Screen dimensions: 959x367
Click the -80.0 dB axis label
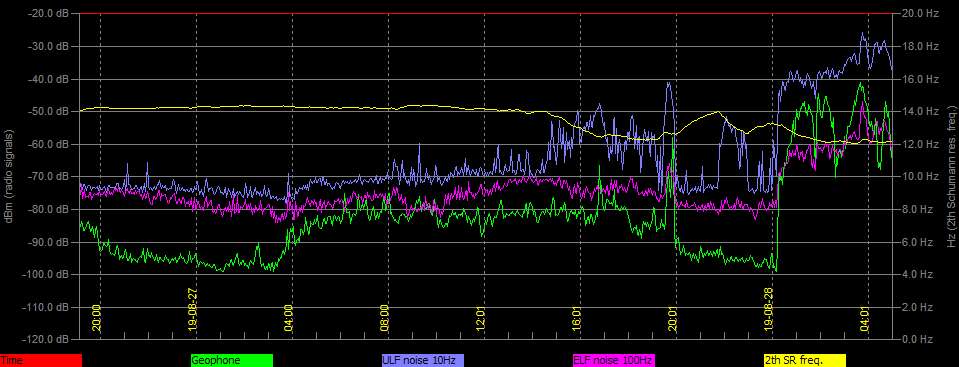(48, 209)
